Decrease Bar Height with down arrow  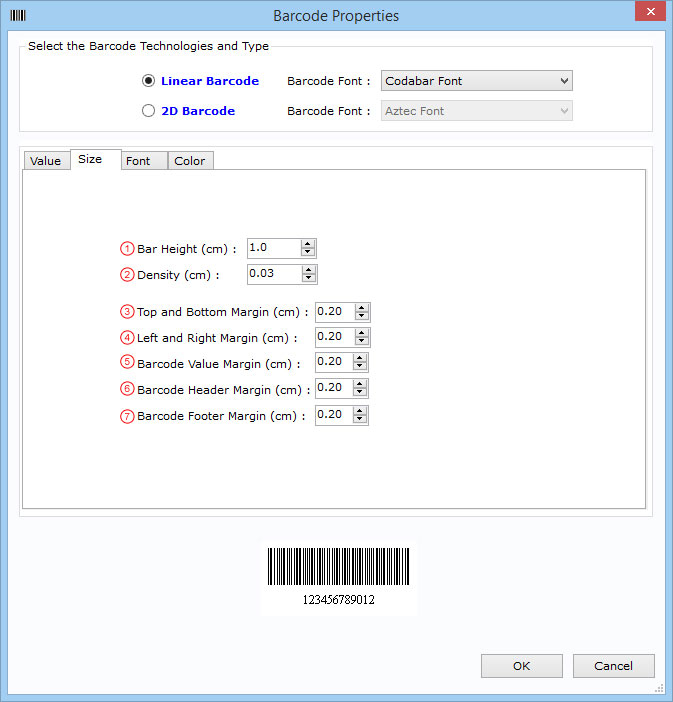tap(308, 253)
